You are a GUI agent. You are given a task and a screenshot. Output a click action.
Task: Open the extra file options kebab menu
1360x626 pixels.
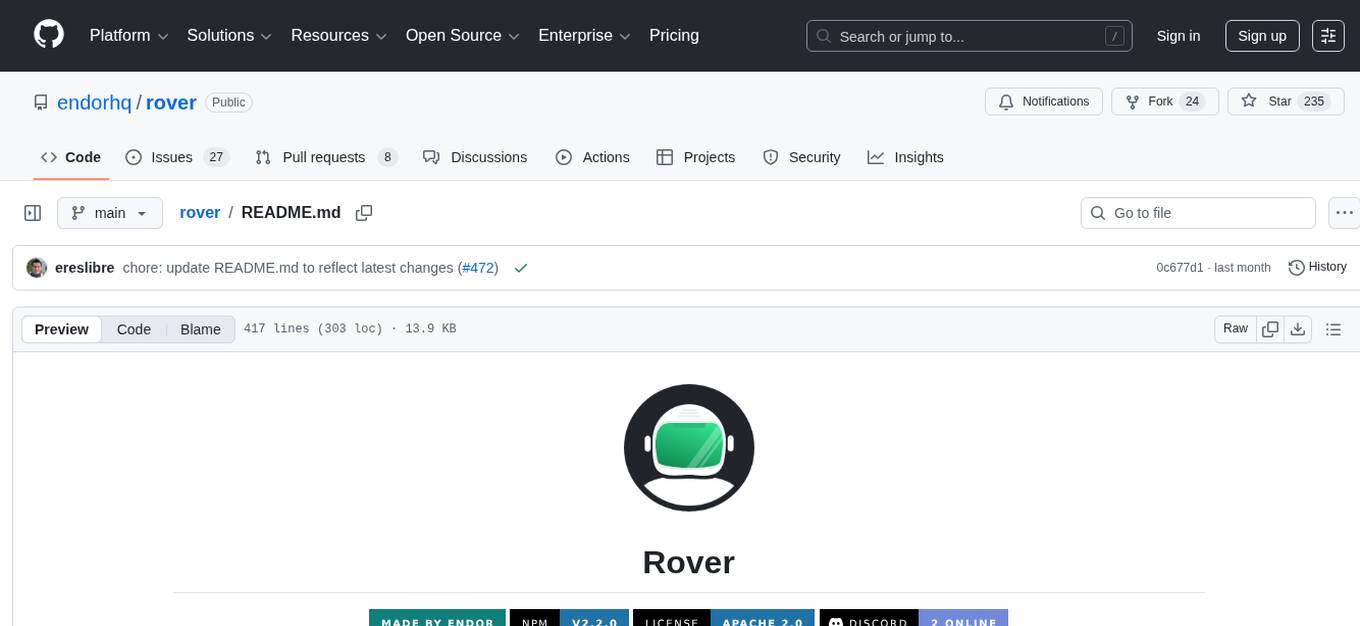[1344, 212]
